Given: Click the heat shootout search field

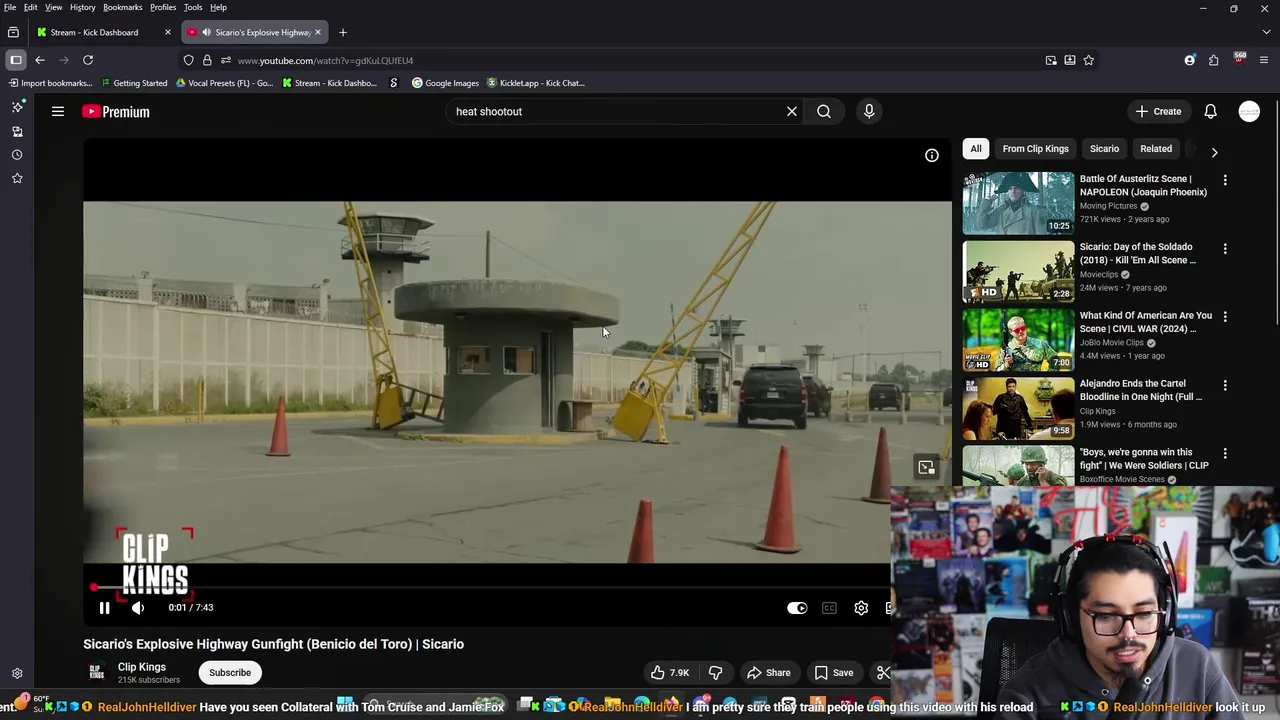Looking at the screenshot, I should (x=615, y=111).
